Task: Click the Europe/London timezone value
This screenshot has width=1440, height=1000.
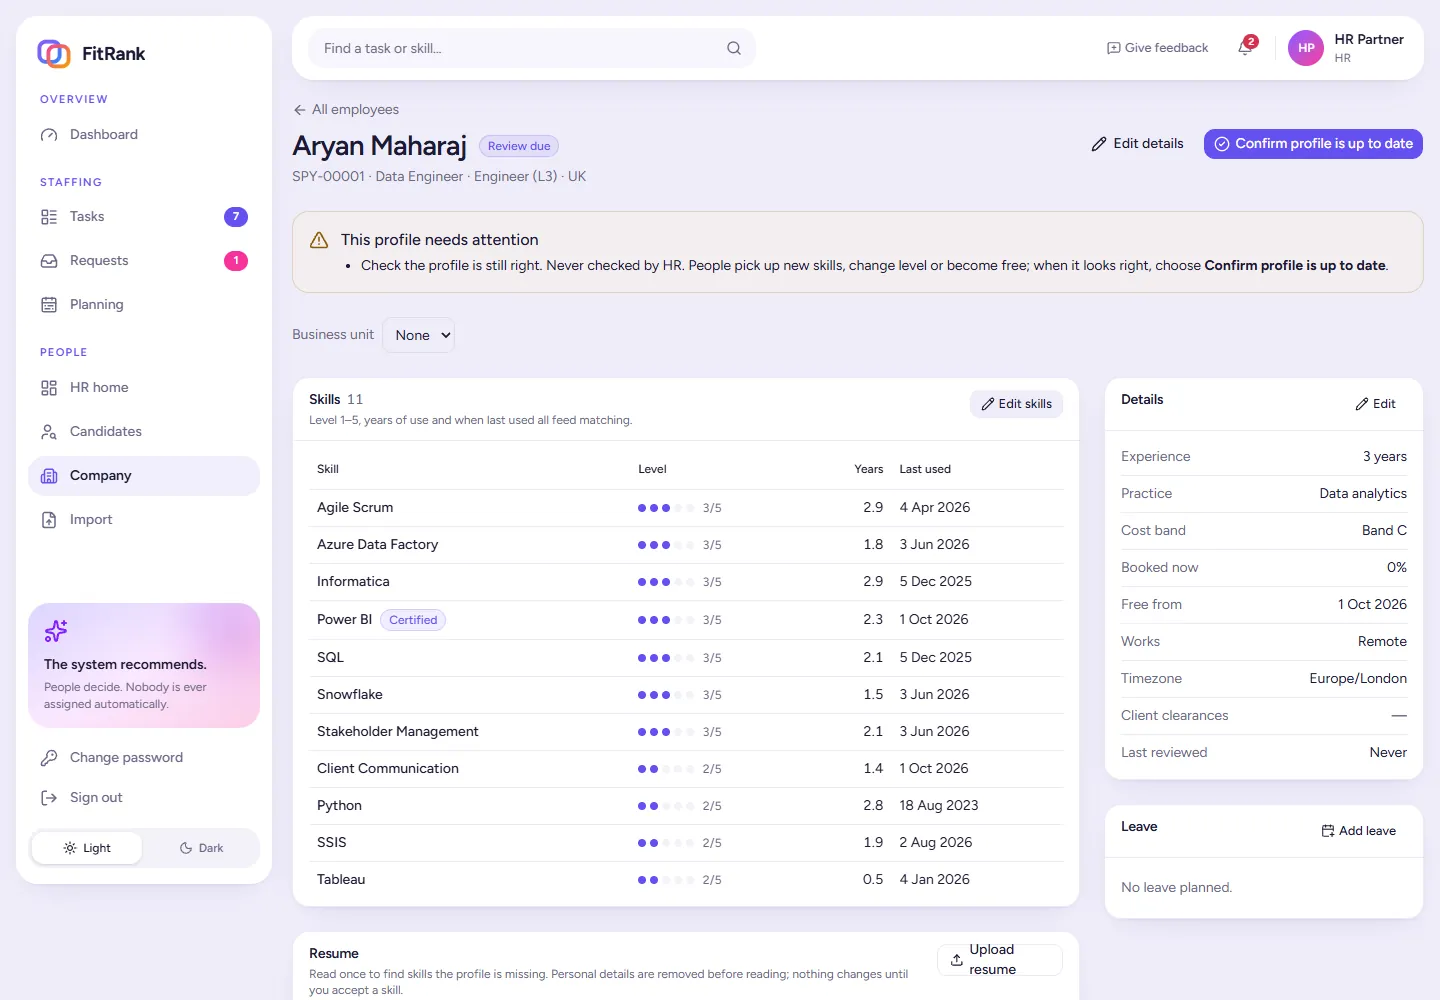Action: click(x=1358, y=679)
